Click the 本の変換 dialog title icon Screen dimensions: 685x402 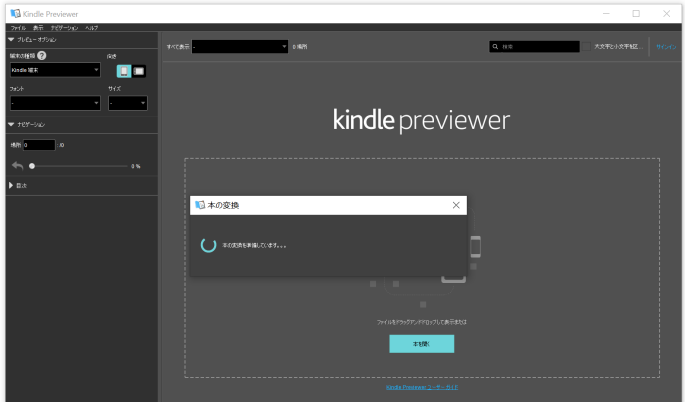pyautogui.click(x=200, y=205)
